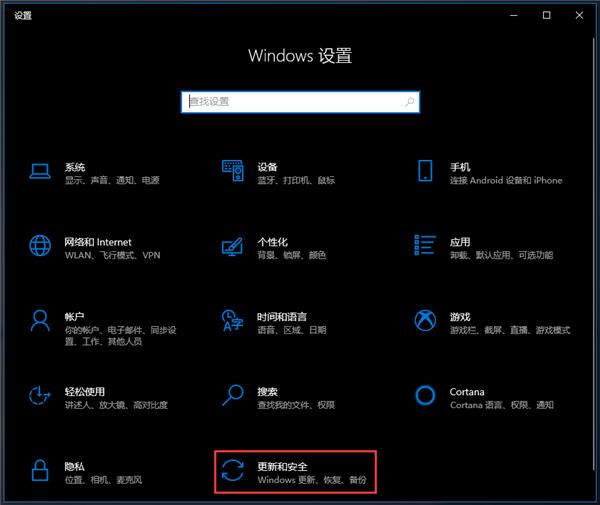Click the 设备 keyboard-and-speaker icon
Image resolution: width=600 pixels, height=505 pixels.
pyautogui.click(x=233, y=171)
